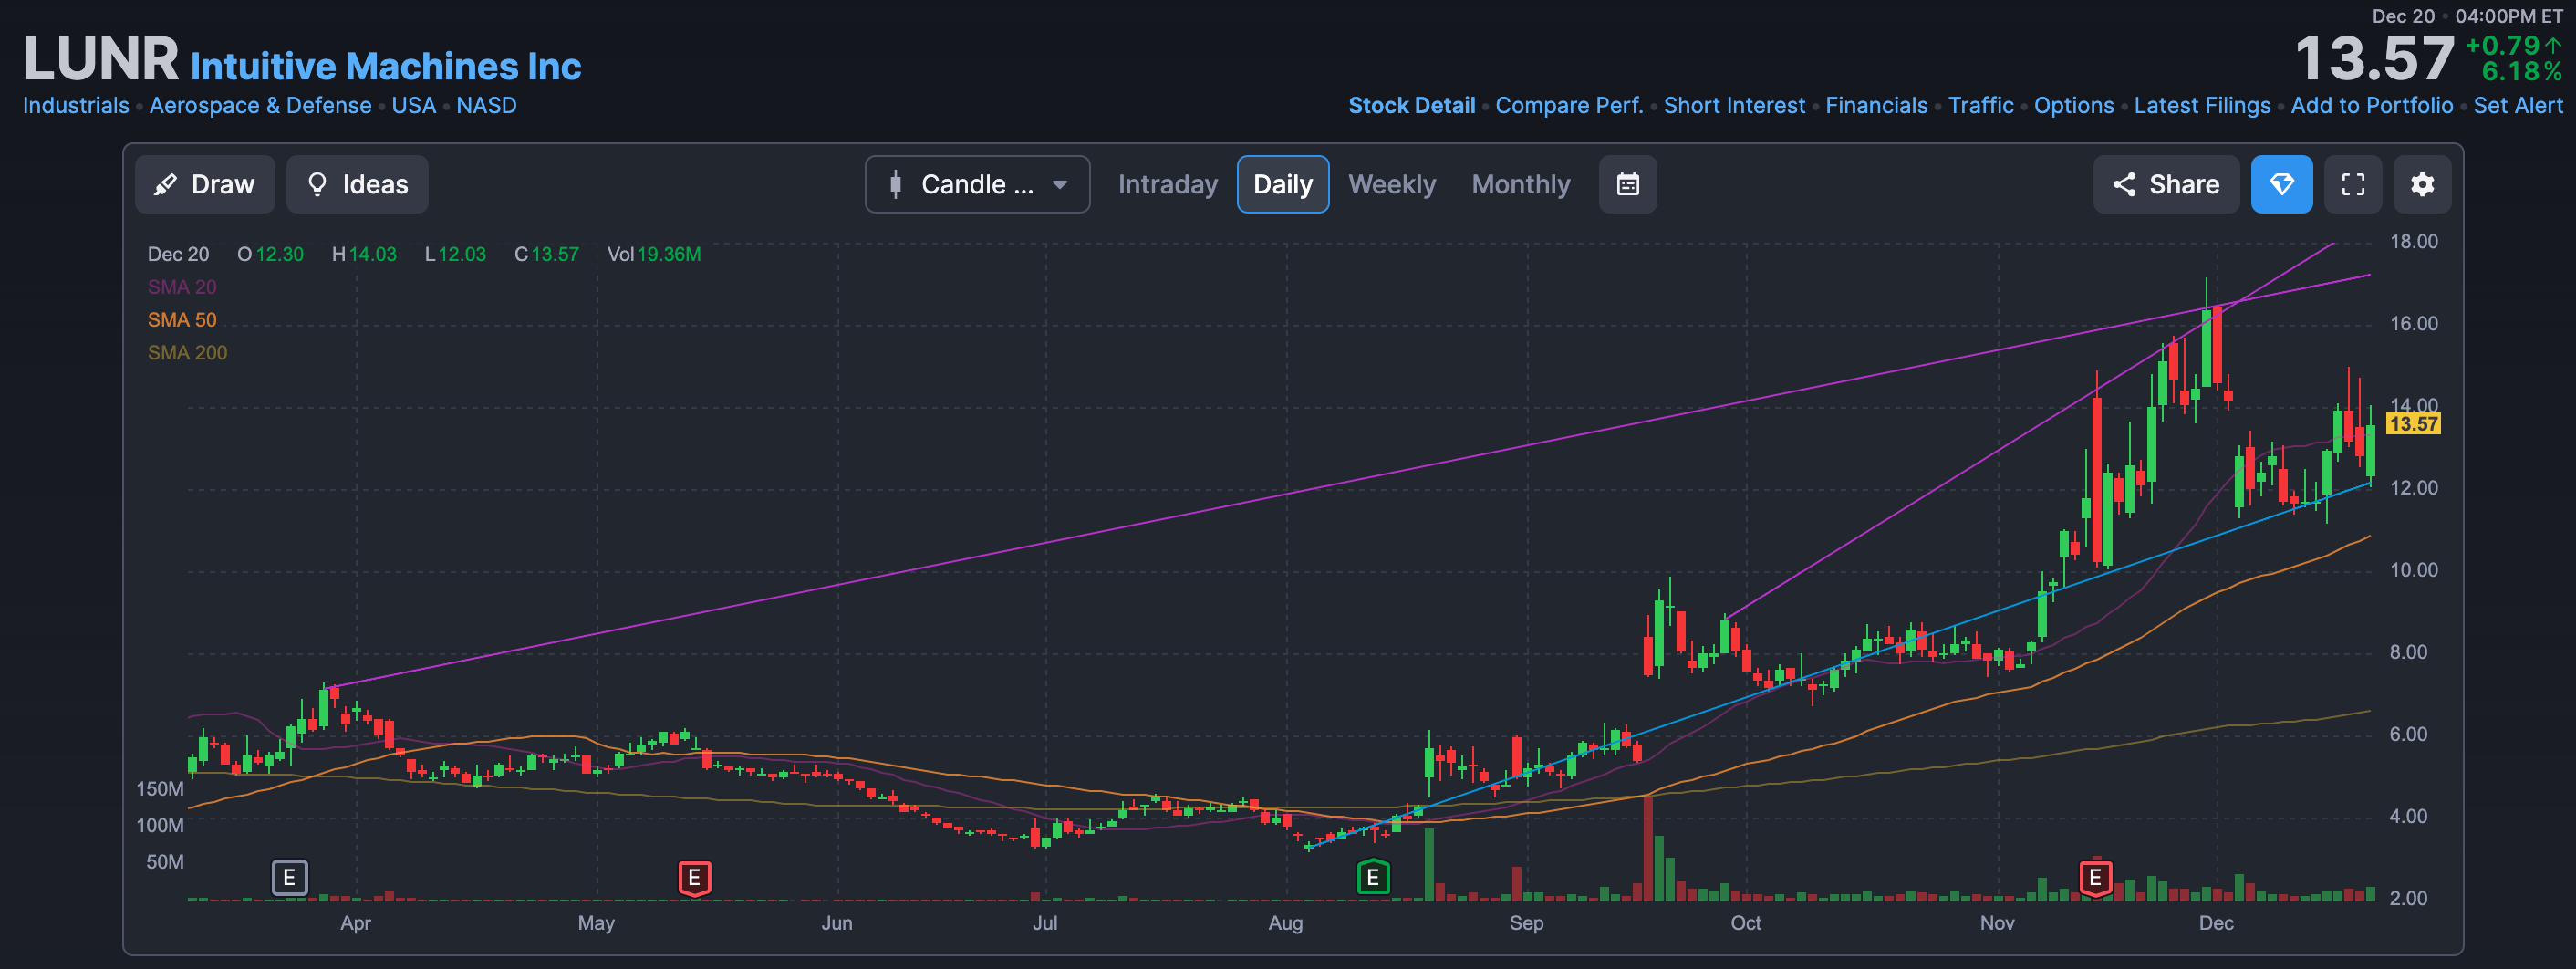This screenshot has height=969, width=2576.
Task: Open the NASD exchange link
Action: (486, 105)
